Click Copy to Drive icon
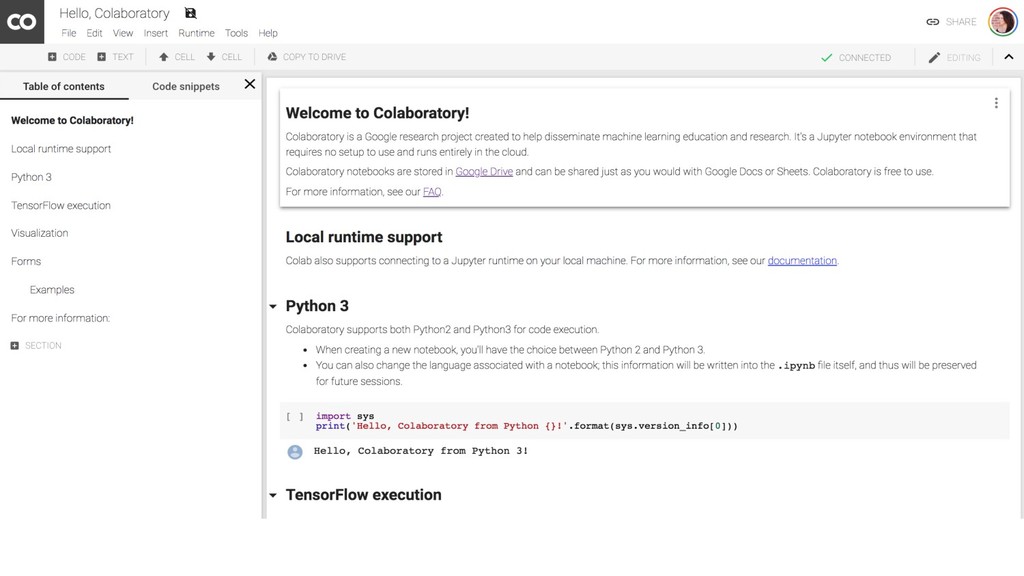 coord(272,57)
